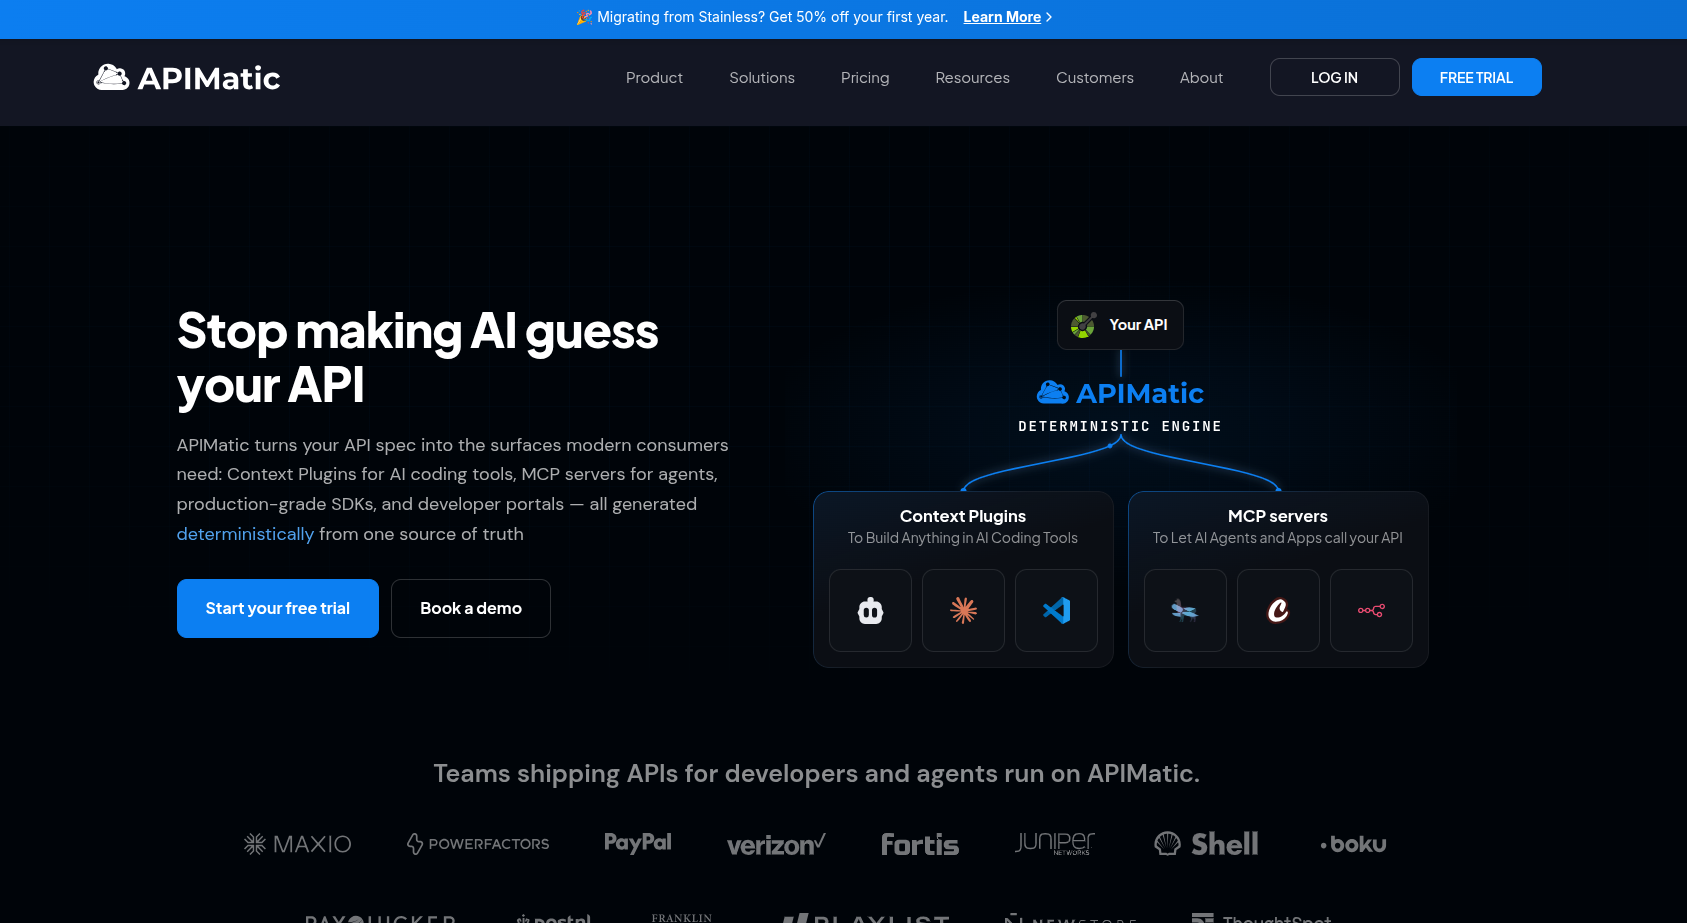
Task: Click the MCP servers card heading
Action: click(x=1278, y=516)
